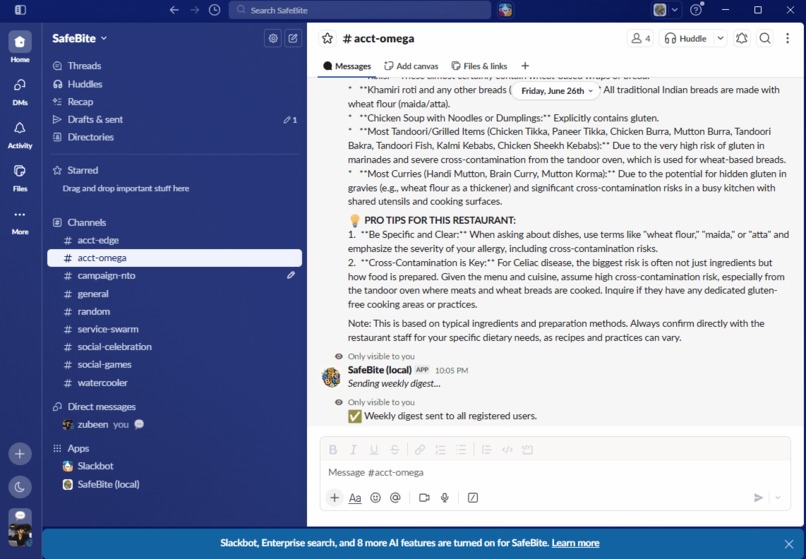Star the acct-omega channel
This screenshot has height=559, width=806.
pos(327,38)
